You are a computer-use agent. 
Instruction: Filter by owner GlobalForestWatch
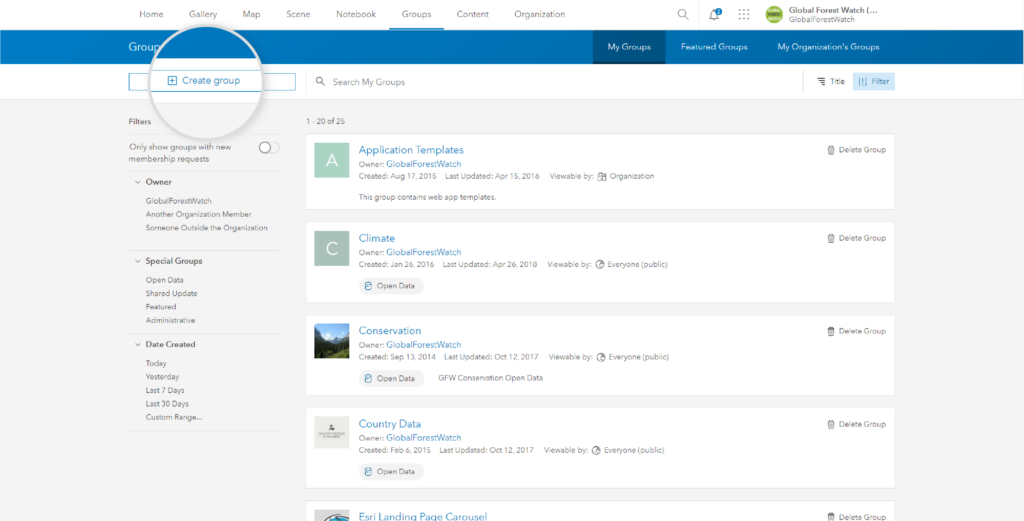(x=179, y=201)
